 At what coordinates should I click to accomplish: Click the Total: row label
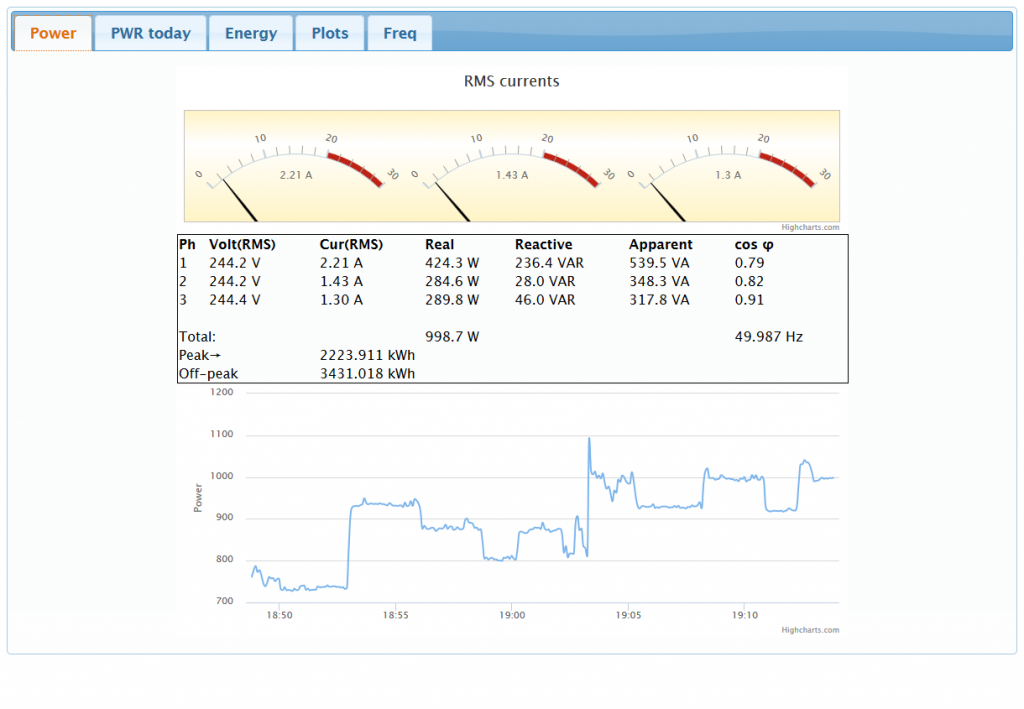[197, 337]
